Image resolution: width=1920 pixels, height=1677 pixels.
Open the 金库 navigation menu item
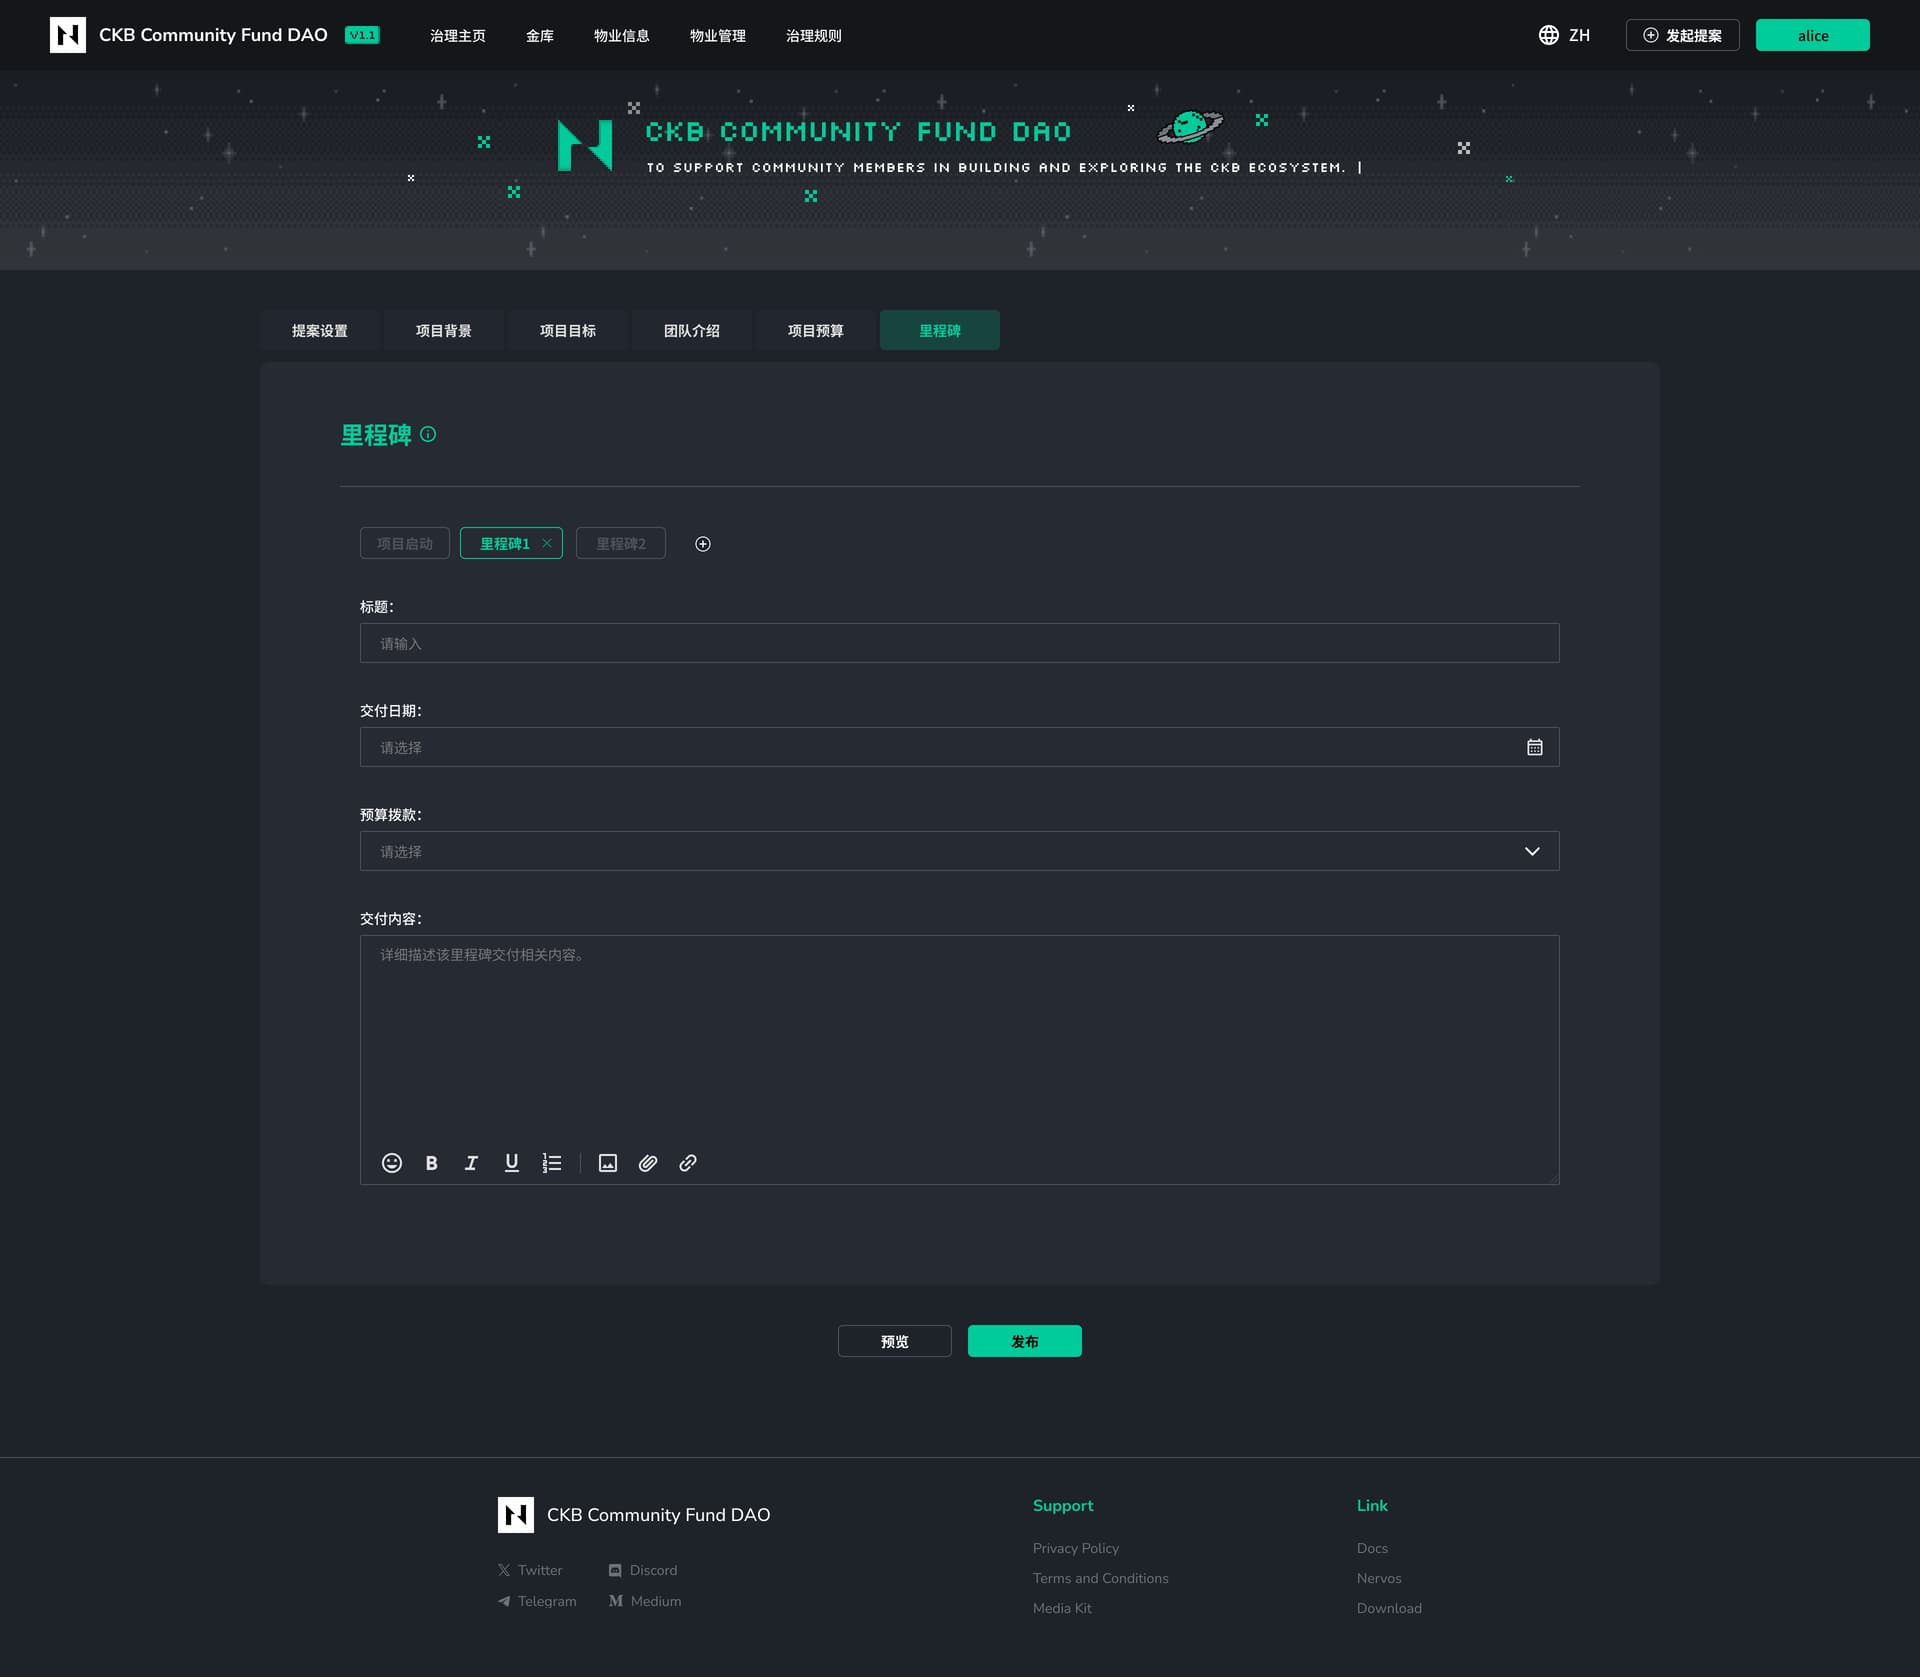539,35
